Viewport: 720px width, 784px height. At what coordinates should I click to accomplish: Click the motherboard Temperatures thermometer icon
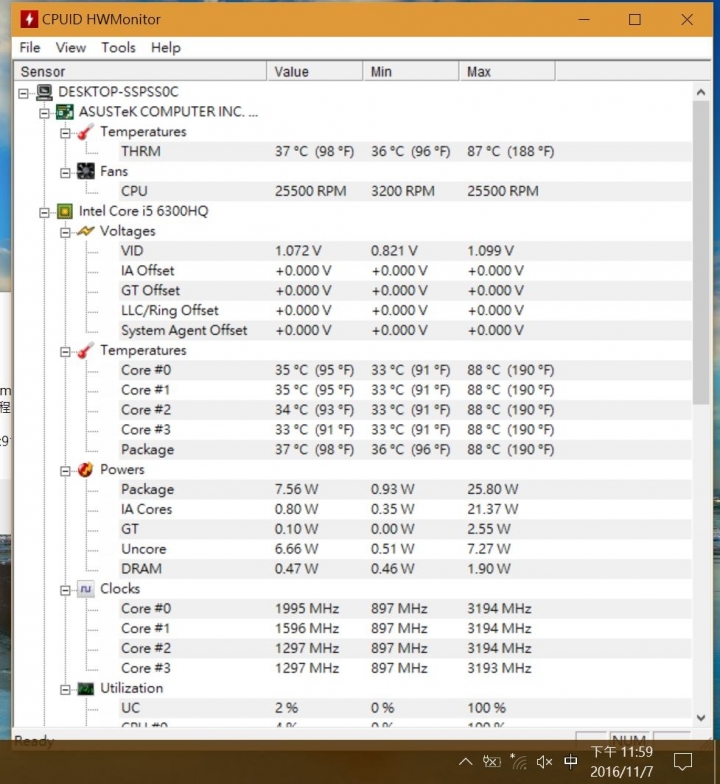pos(86,132)
